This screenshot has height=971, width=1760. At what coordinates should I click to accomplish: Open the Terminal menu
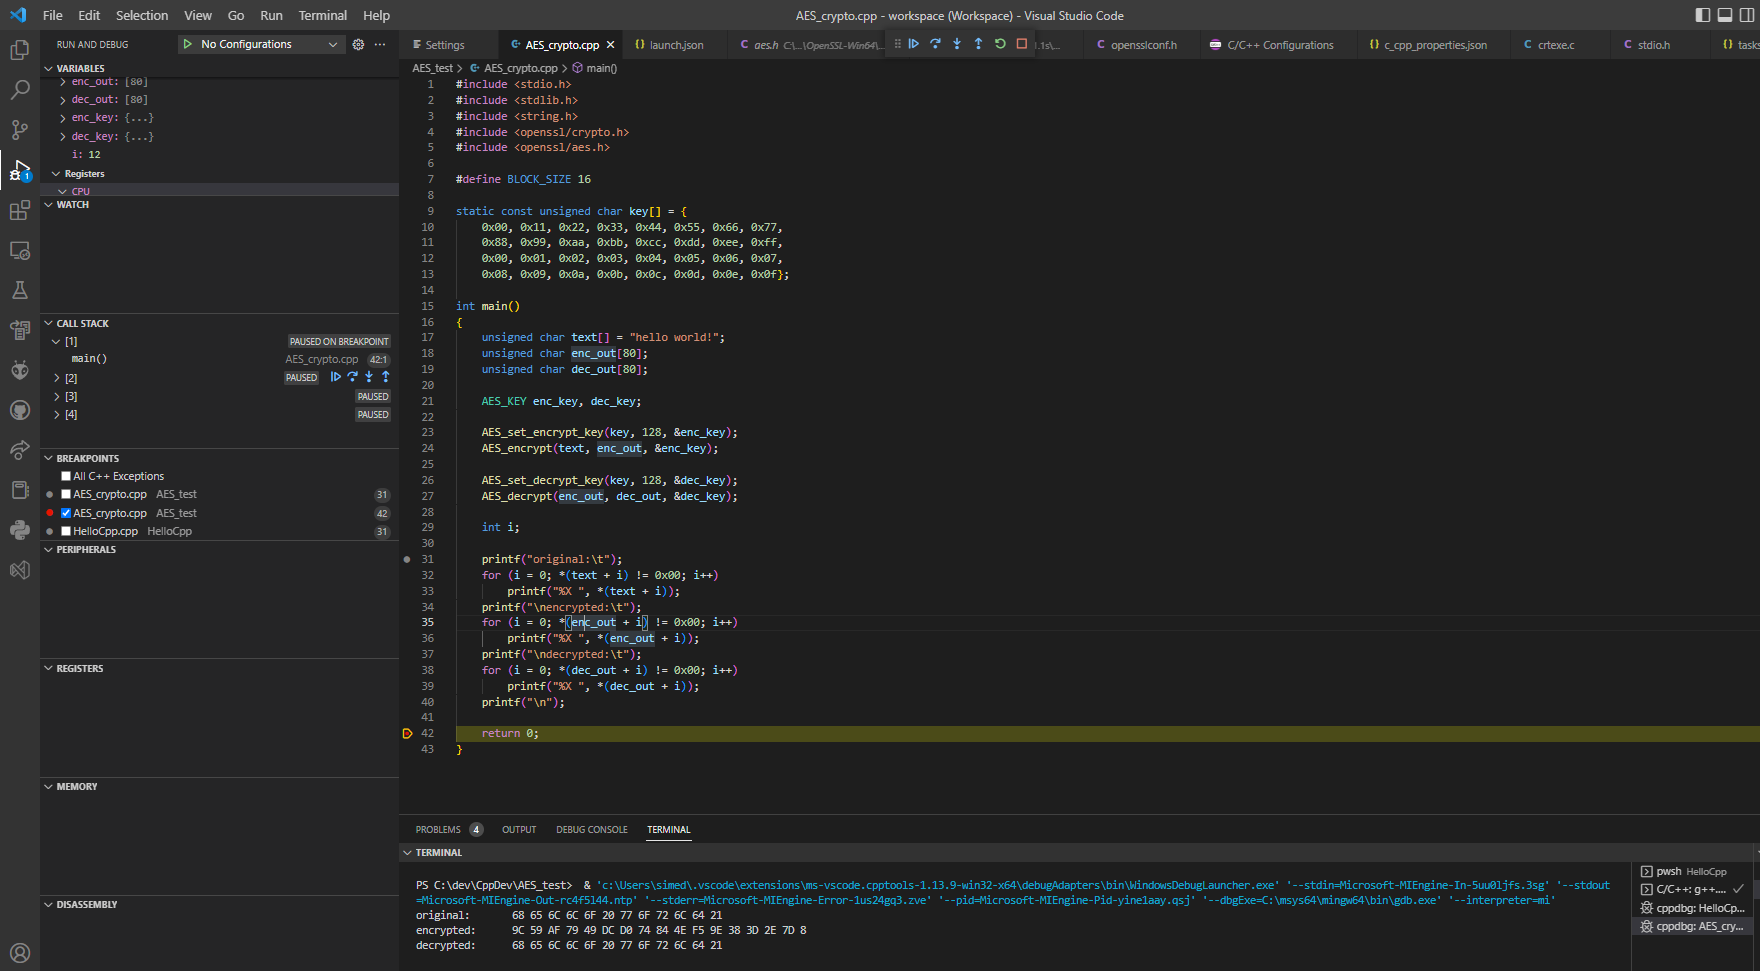(322, 15)
